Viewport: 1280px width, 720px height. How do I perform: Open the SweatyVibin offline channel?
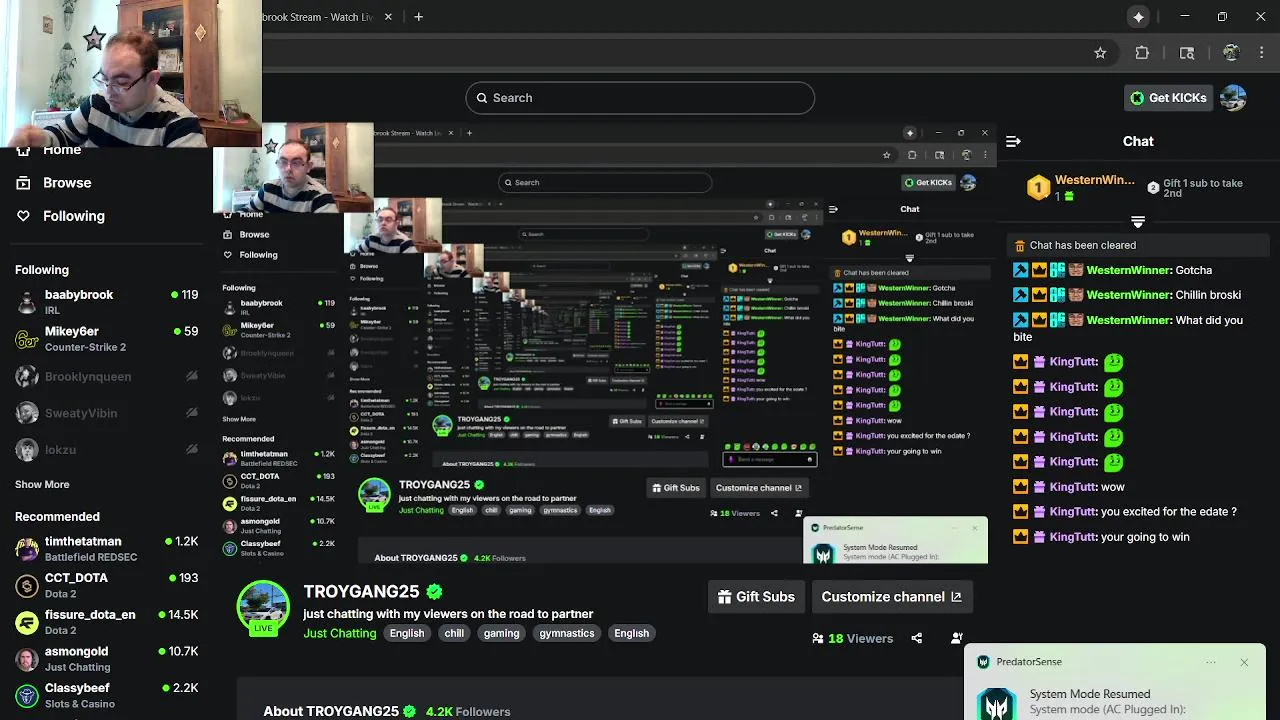pyautogui.click(x=106, y=413)
